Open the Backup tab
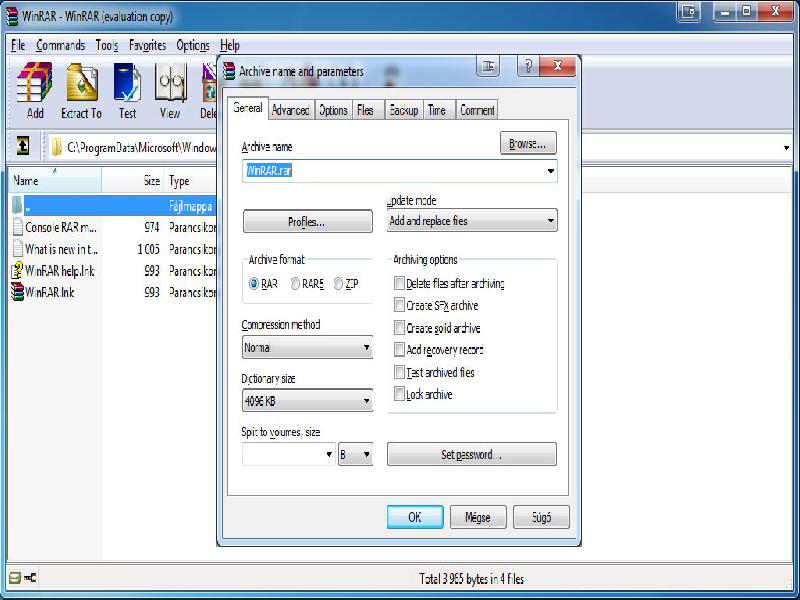The image size is (800, 600). coord(404,110)
